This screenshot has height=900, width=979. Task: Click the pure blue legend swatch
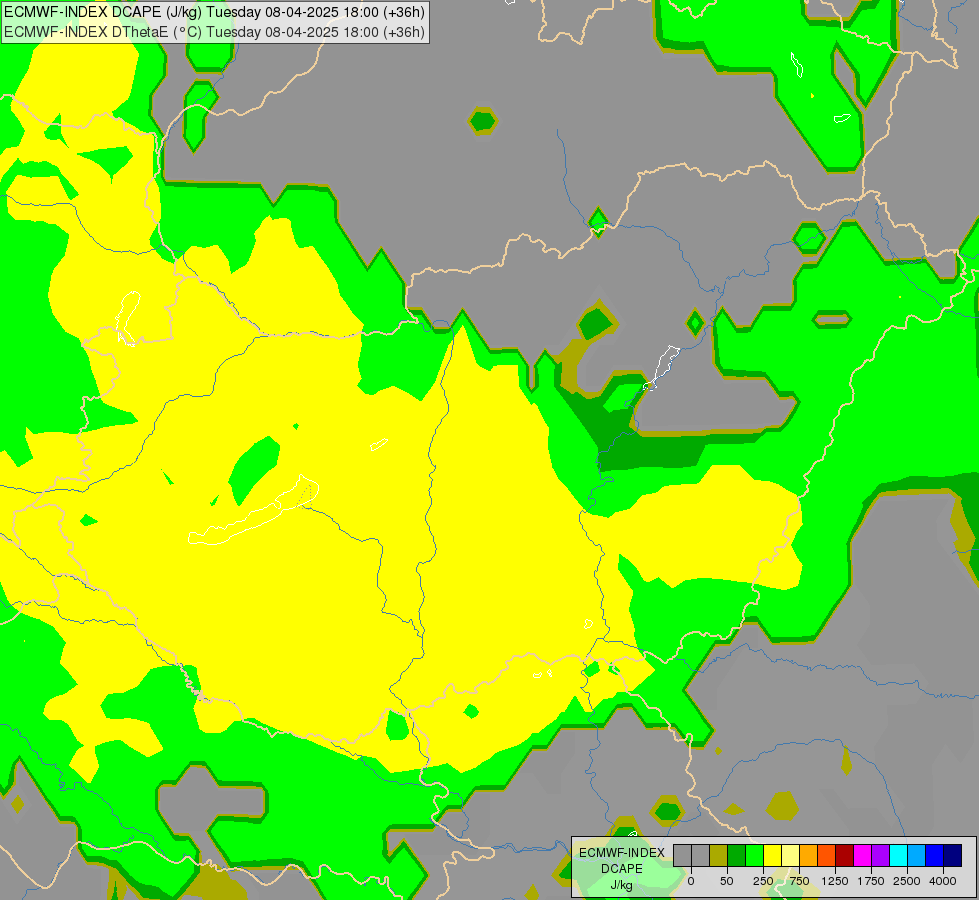tap(935, 855)
